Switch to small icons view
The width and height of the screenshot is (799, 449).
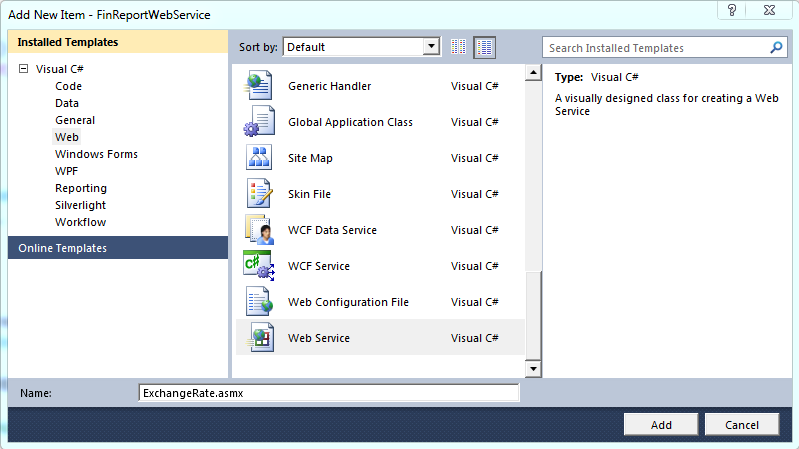pyautogui.click(x=459, y=47)
